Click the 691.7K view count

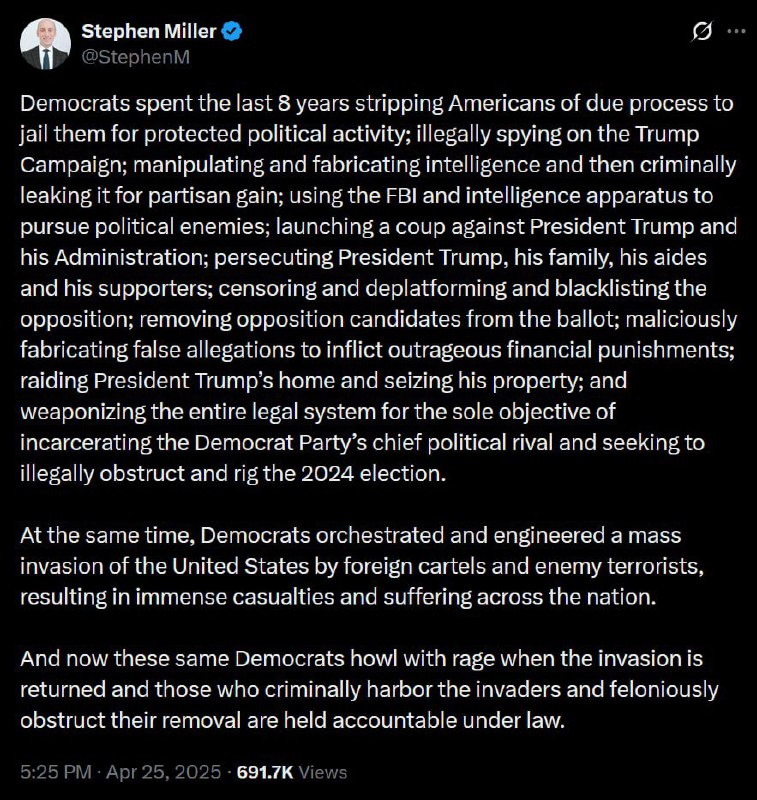pyautogui.click(x=265, y=772)
